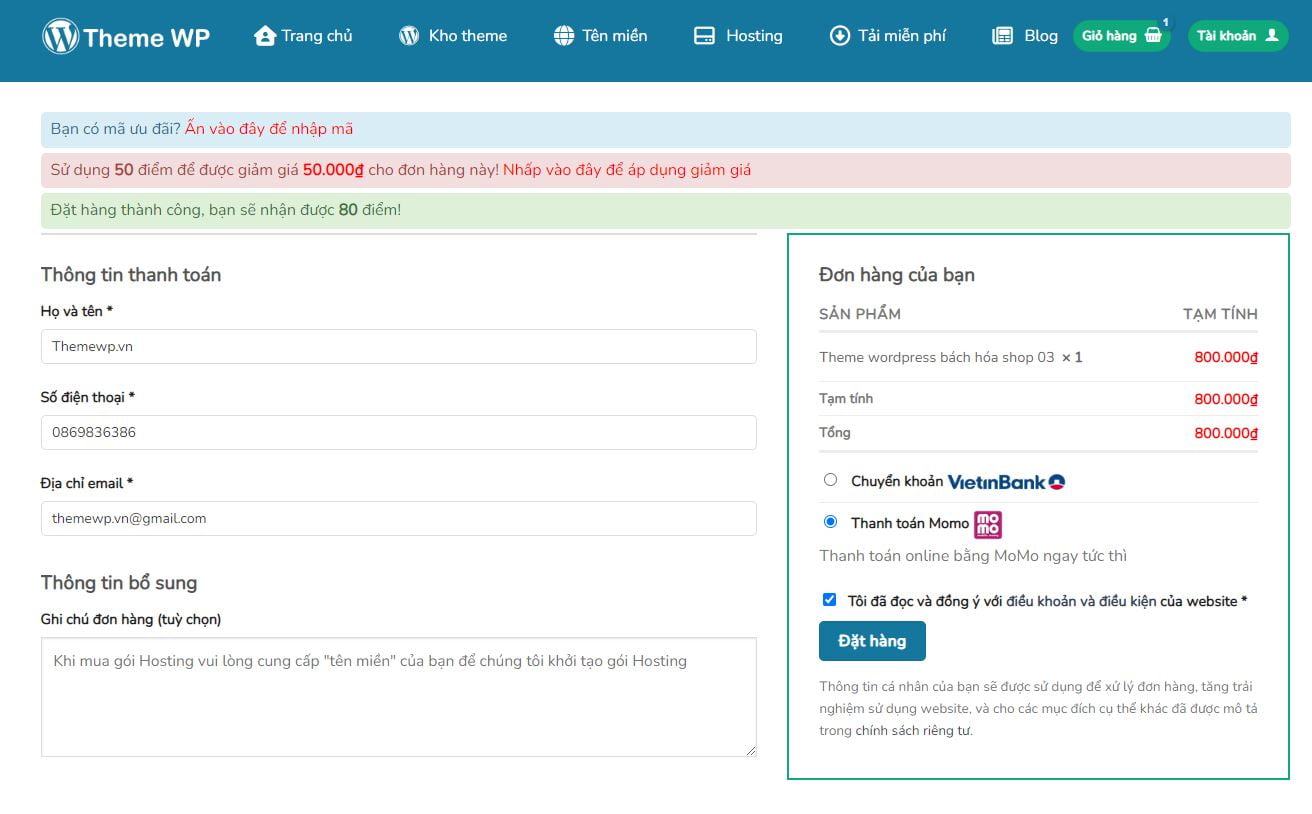Open the Tài khoản account button
The width and height of the screenshot is (1312, 814).
1237,36
